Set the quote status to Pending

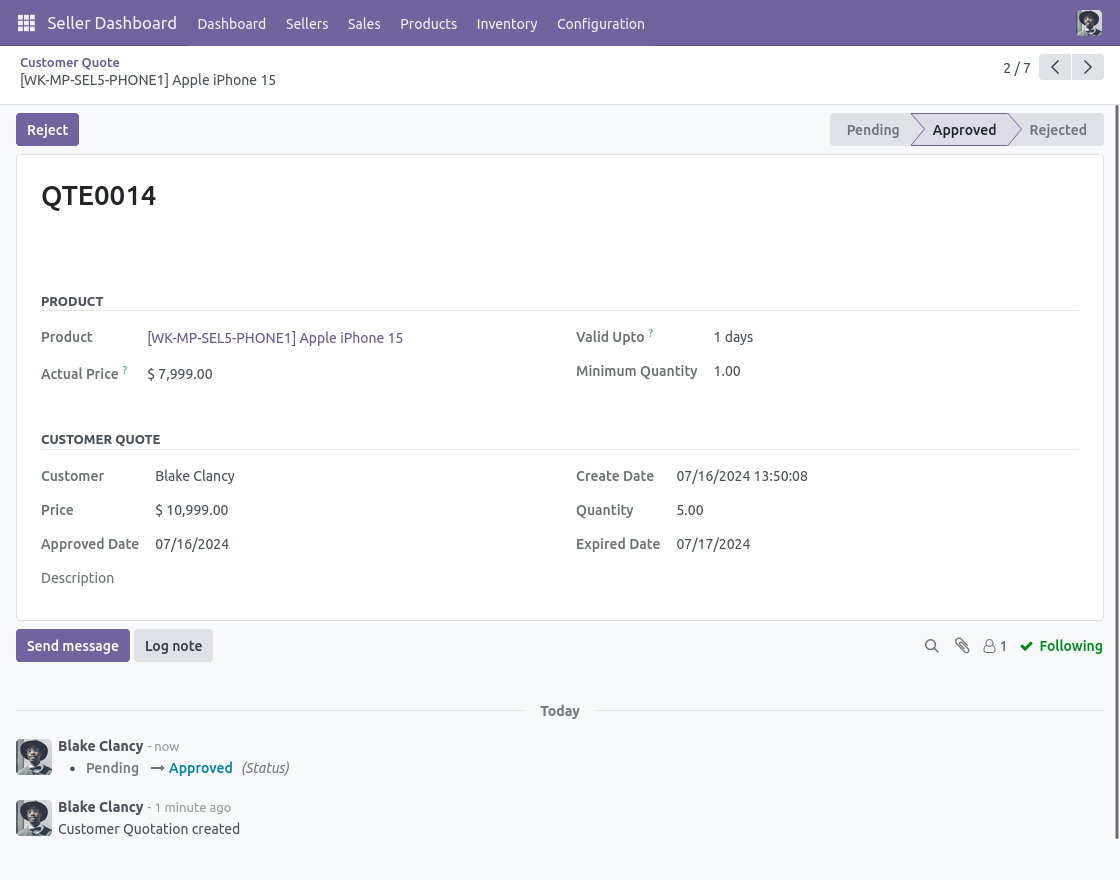coord(872,129)
